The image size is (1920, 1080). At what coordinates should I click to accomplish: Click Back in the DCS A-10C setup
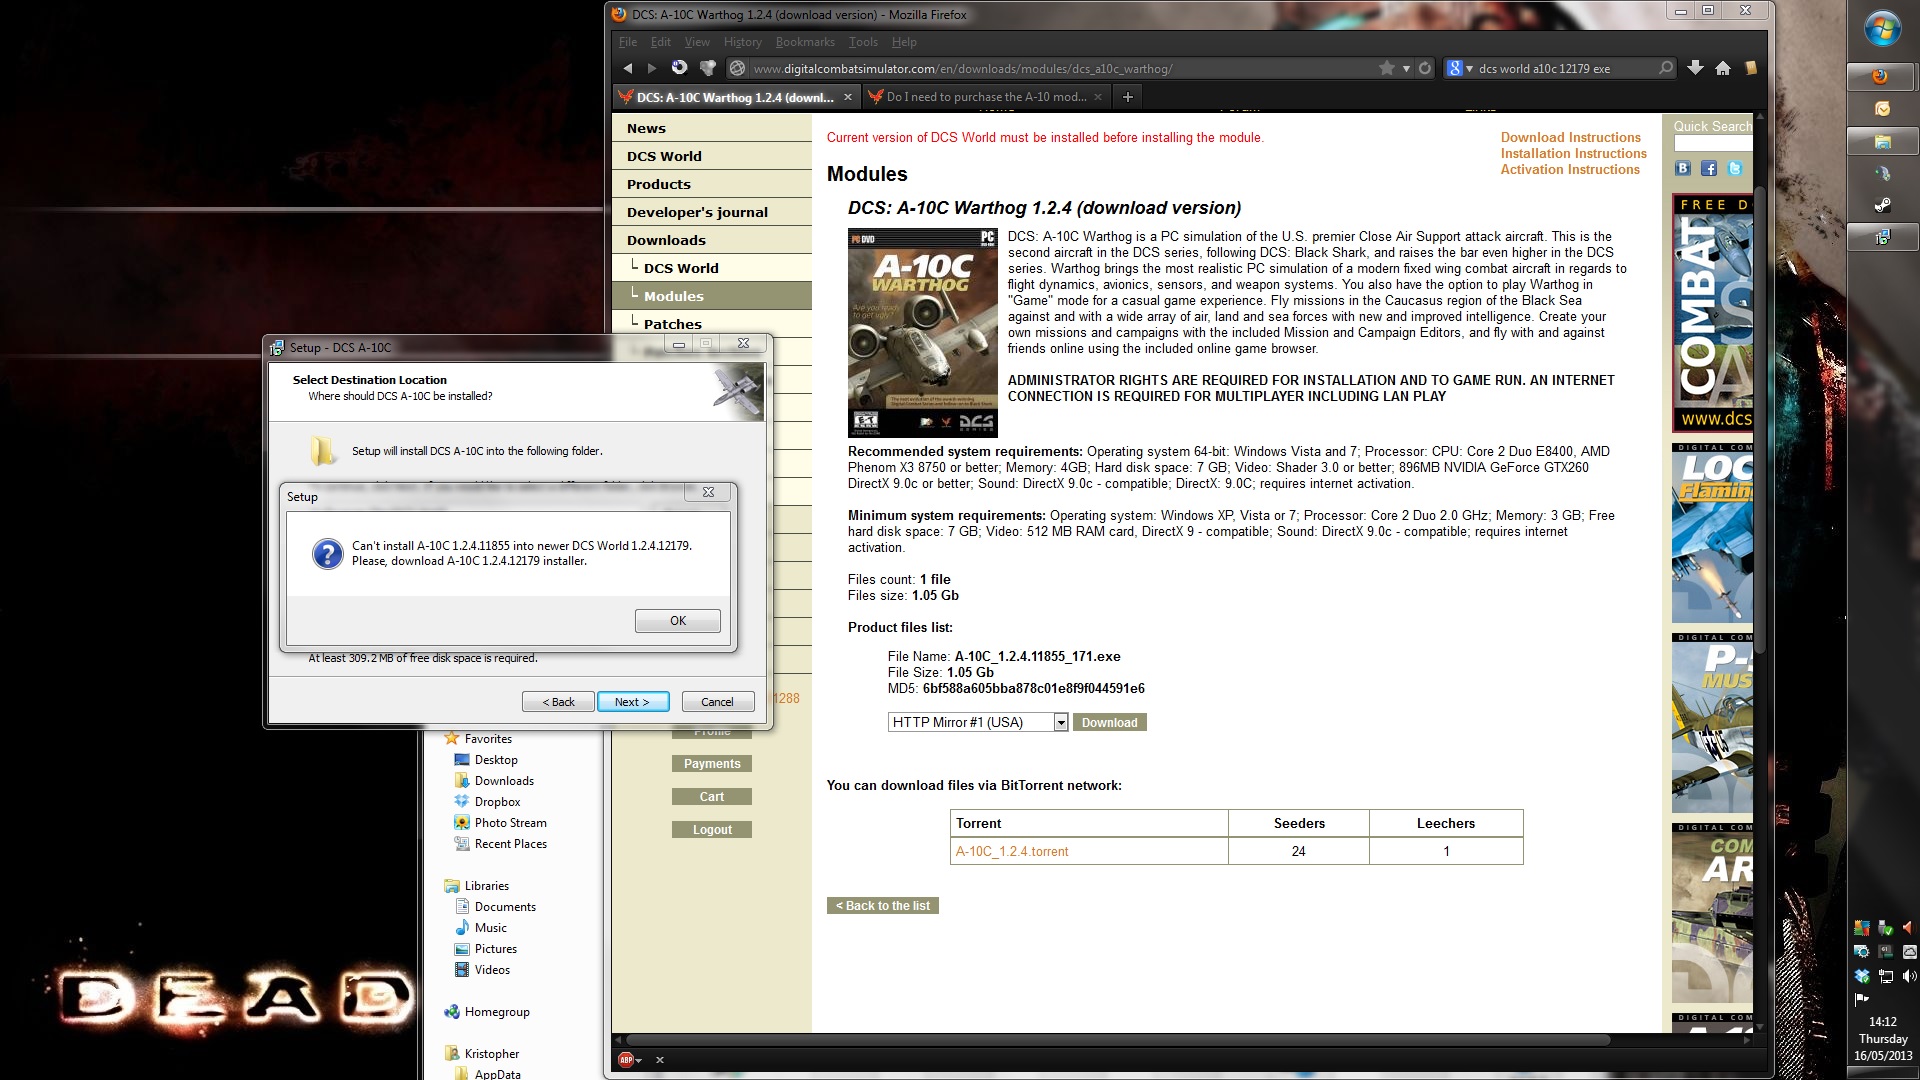(558, 702)
